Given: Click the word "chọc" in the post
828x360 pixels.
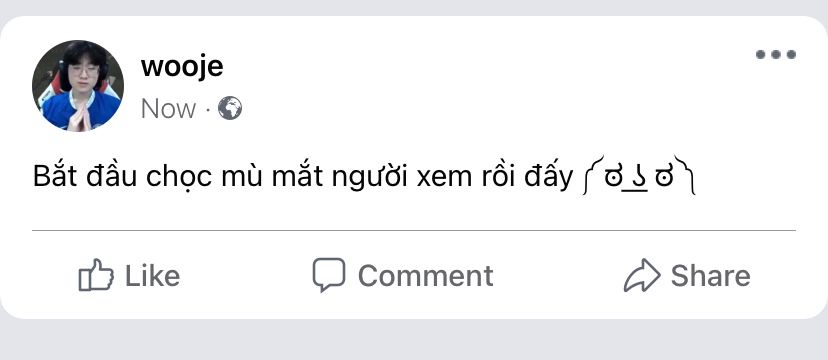Looking at the screenshot, I should pos(179,178).
